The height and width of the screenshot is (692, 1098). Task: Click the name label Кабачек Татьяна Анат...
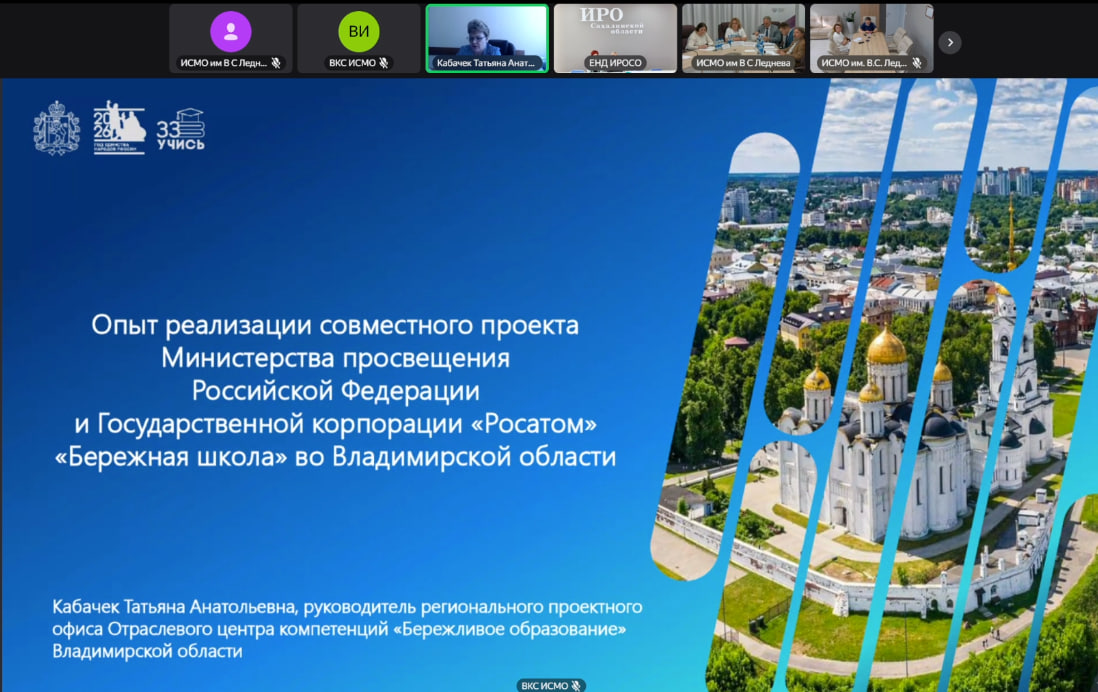tap(485, 63)
